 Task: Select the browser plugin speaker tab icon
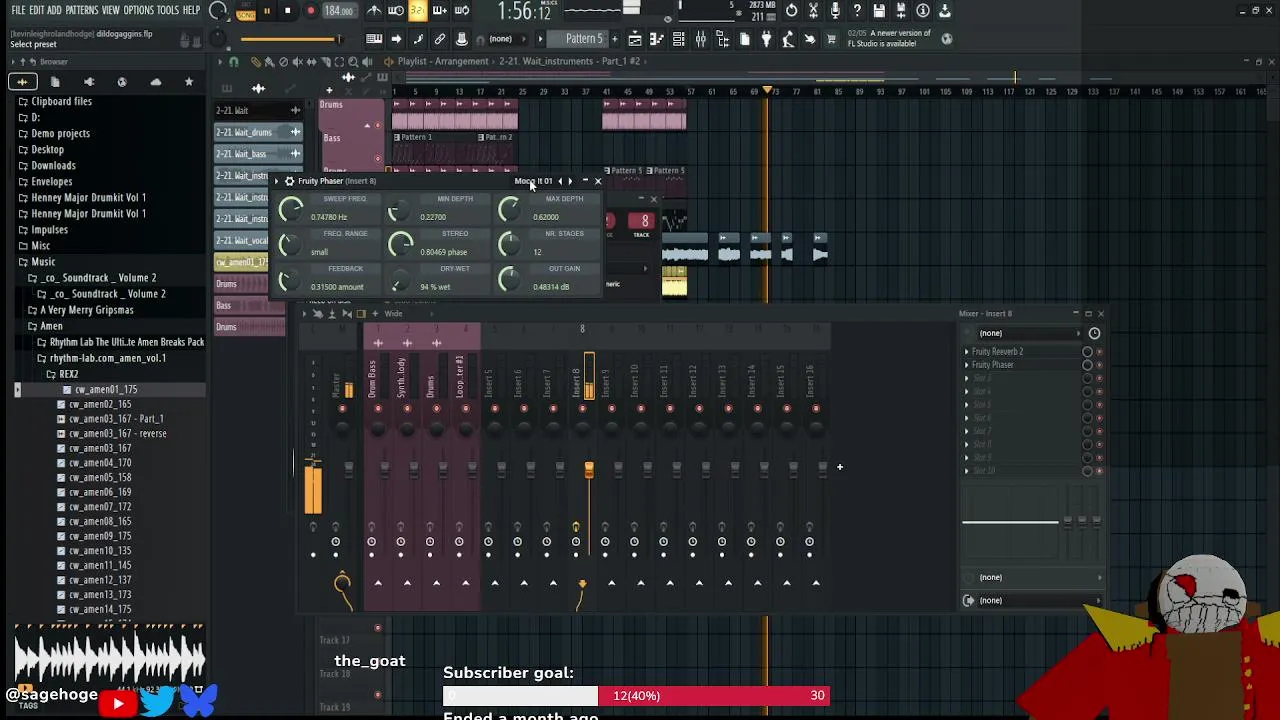click(89, 82)
